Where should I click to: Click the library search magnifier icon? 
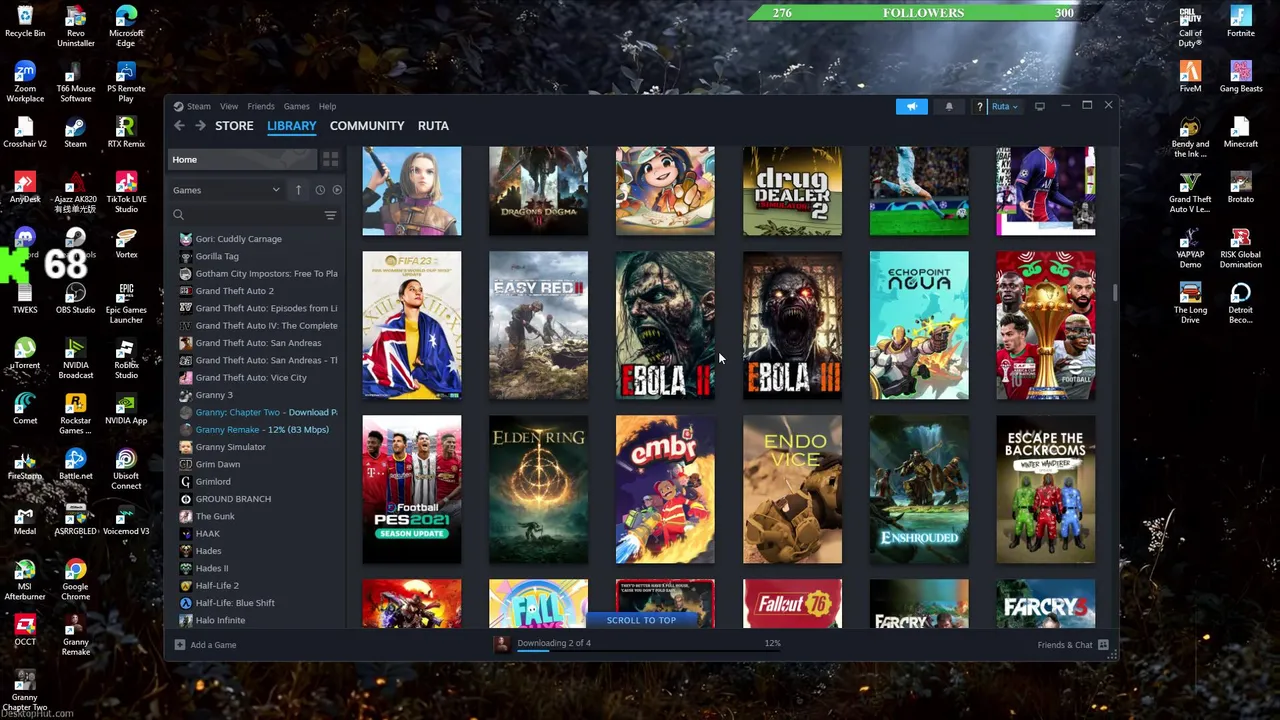point(179,215)
